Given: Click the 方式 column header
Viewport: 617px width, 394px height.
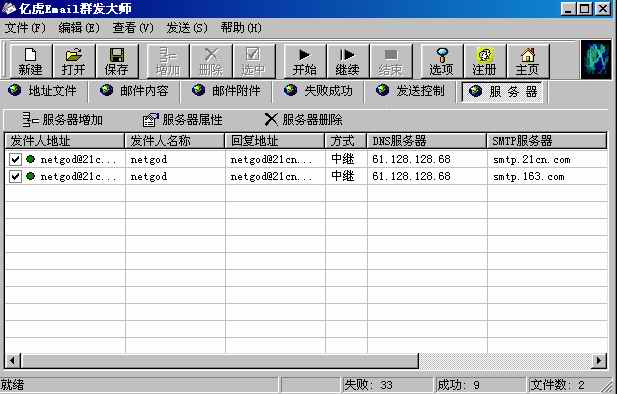Looking at the screenshot, I should click(346, 141).
